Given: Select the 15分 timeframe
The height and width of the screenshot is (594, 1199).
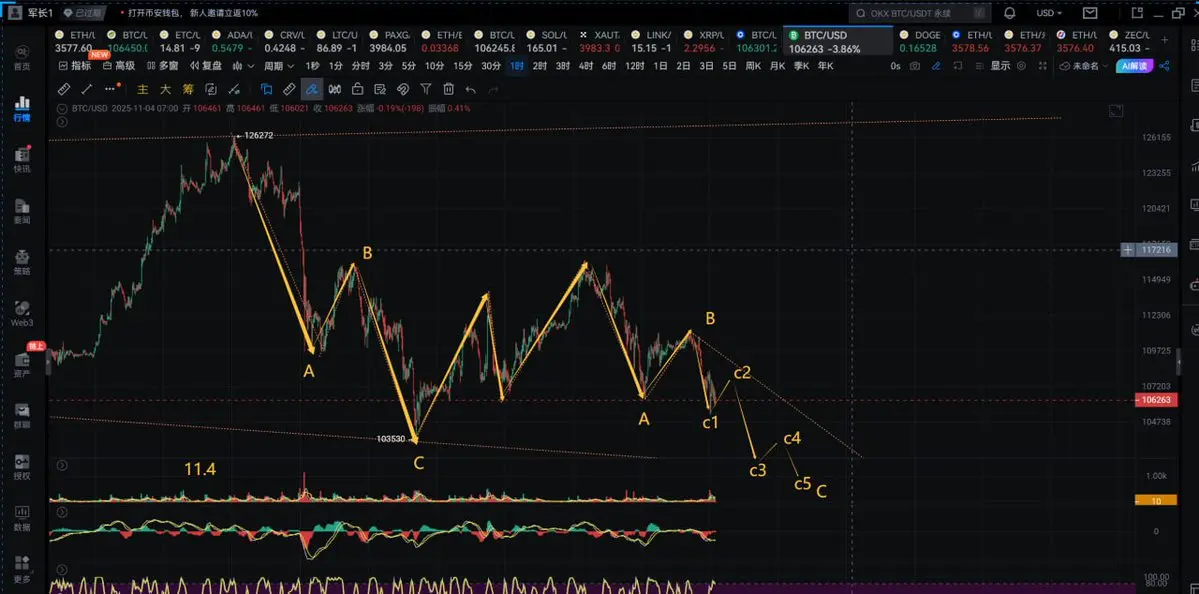Looking at the screenshot, I should tap(463, 66).
